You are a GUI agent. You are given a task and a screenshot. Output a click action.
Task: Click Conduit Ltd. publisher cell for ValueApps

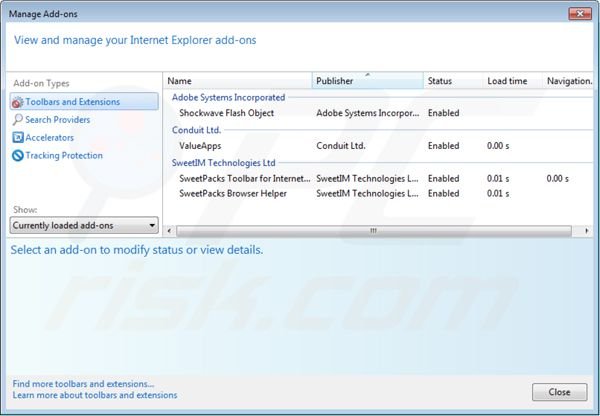(x=341, y=146)
